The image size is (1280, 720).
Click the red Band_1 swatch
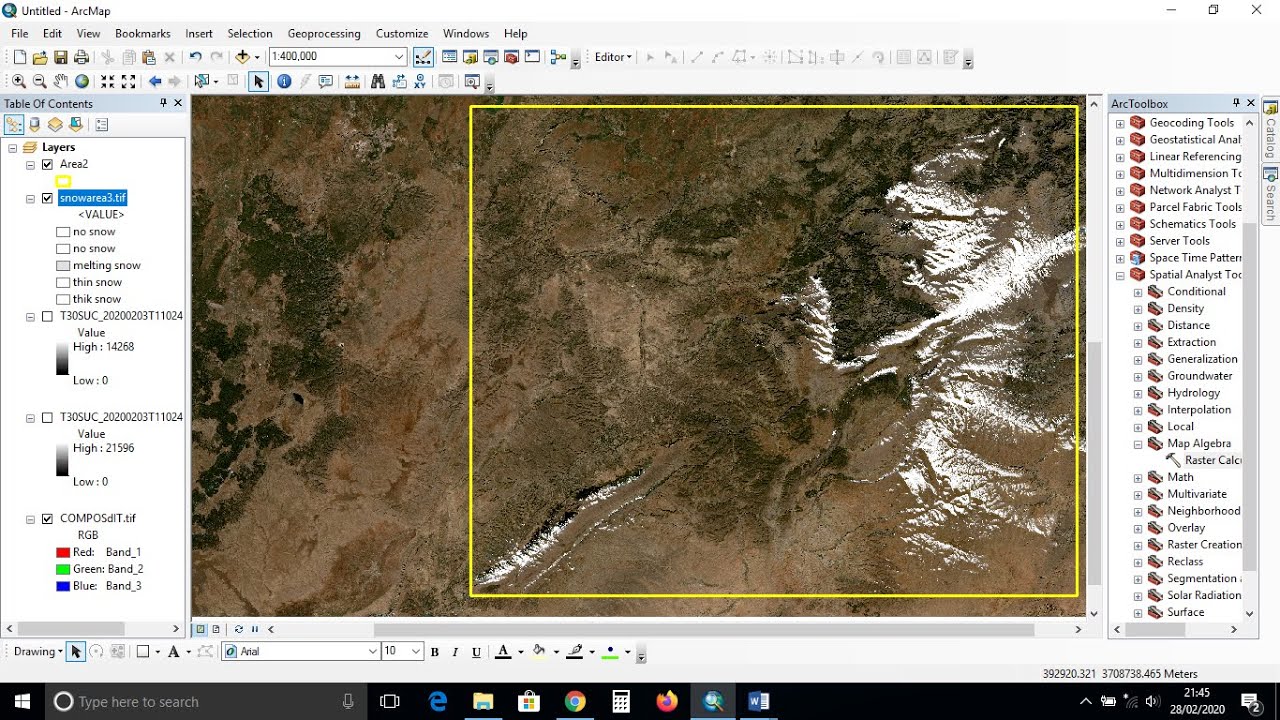click(64, 552)
